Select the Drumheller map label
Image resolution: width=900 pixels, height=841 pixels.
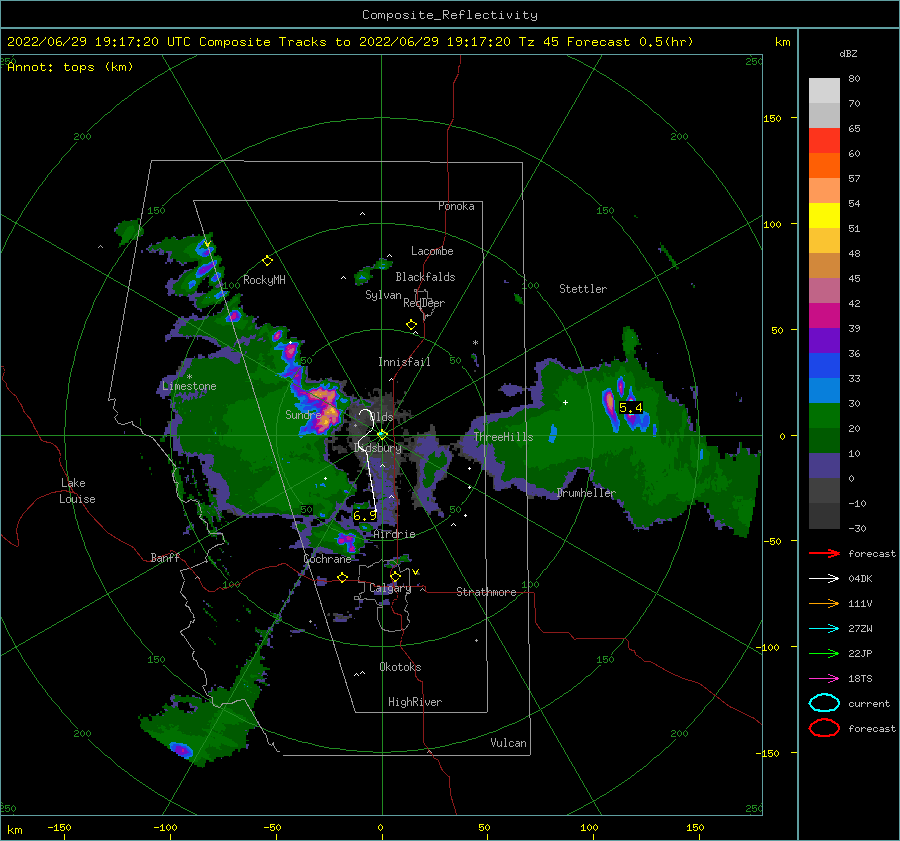(586, 493)
